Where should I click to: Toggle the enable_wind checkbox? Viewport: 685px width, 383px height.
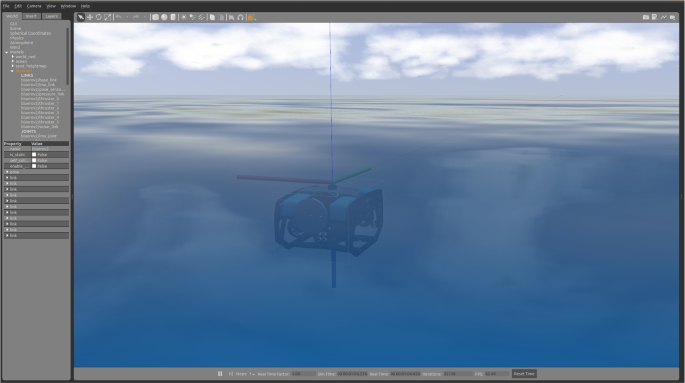34,166
